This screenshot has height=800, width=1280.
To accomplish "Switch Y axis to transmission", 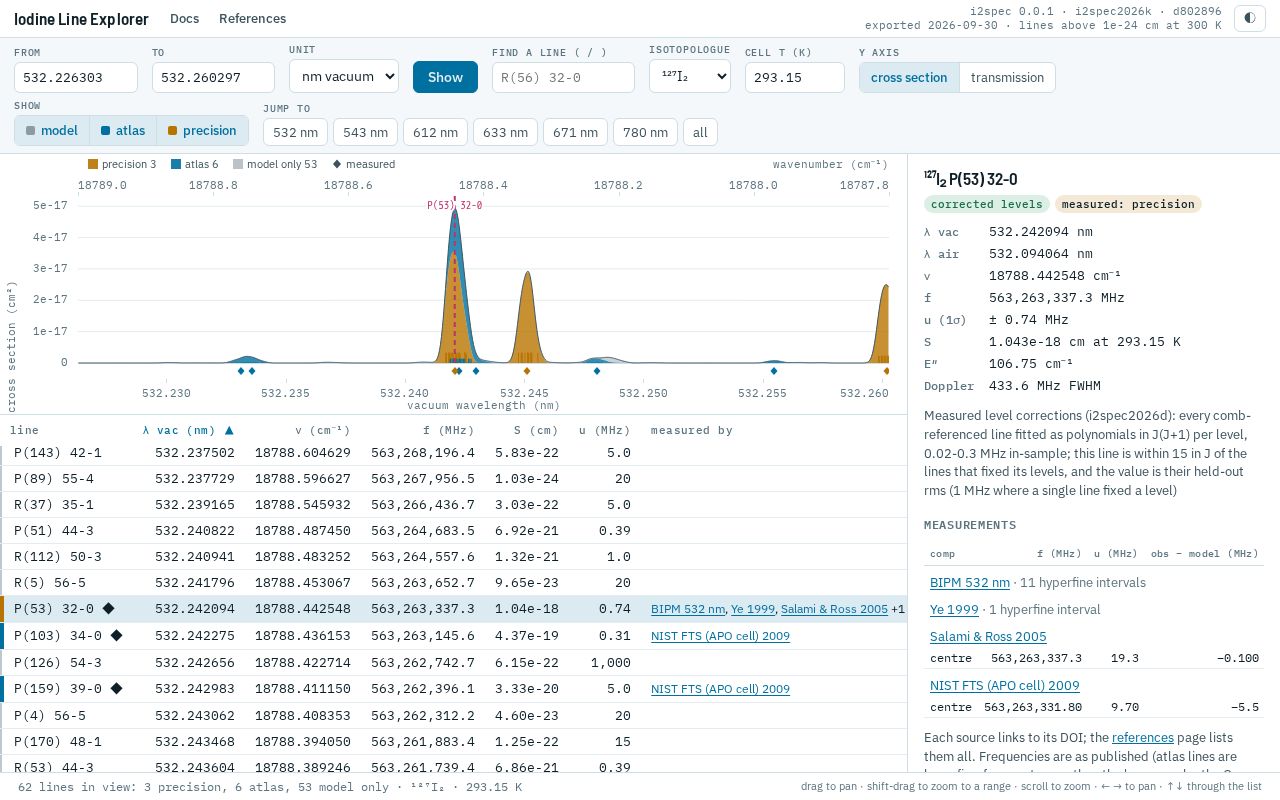I will [x=1007, y=77].
